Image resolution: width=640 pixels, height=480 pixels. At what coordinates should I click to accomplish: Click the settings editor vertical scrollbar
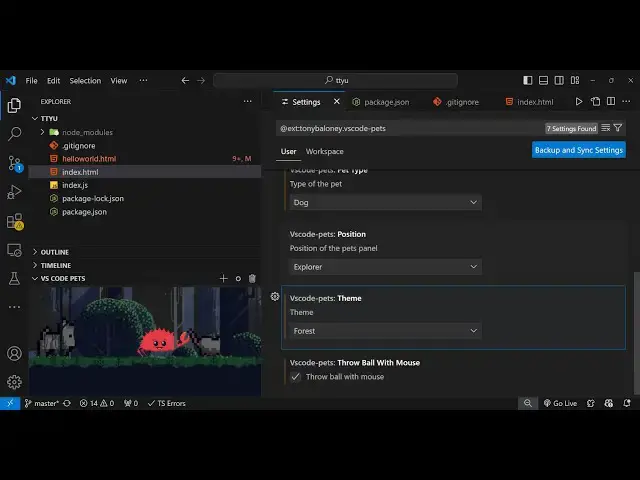(637, 331)
